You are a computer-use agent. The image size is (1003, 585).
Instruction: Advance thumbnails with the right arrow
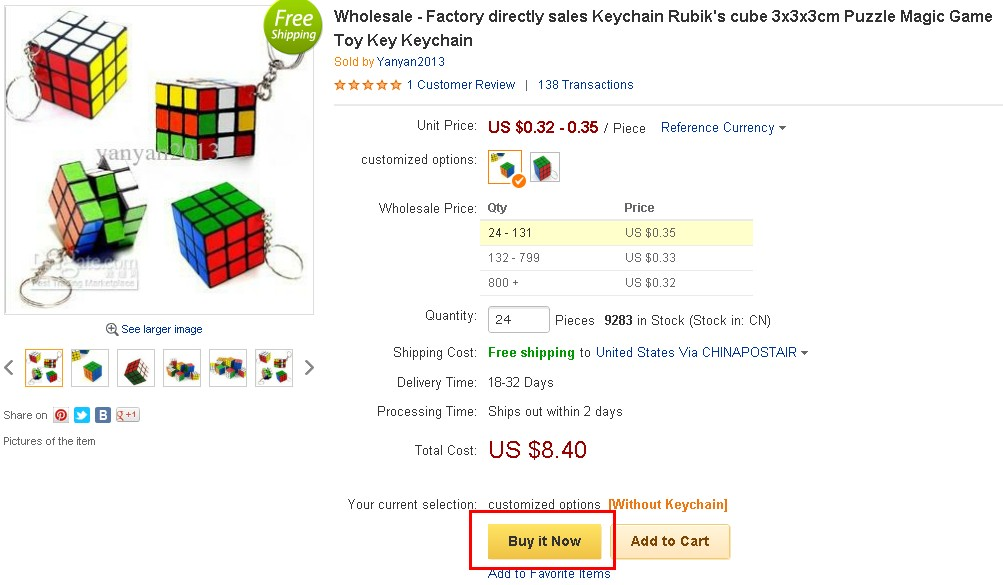(x=309, y=368)
